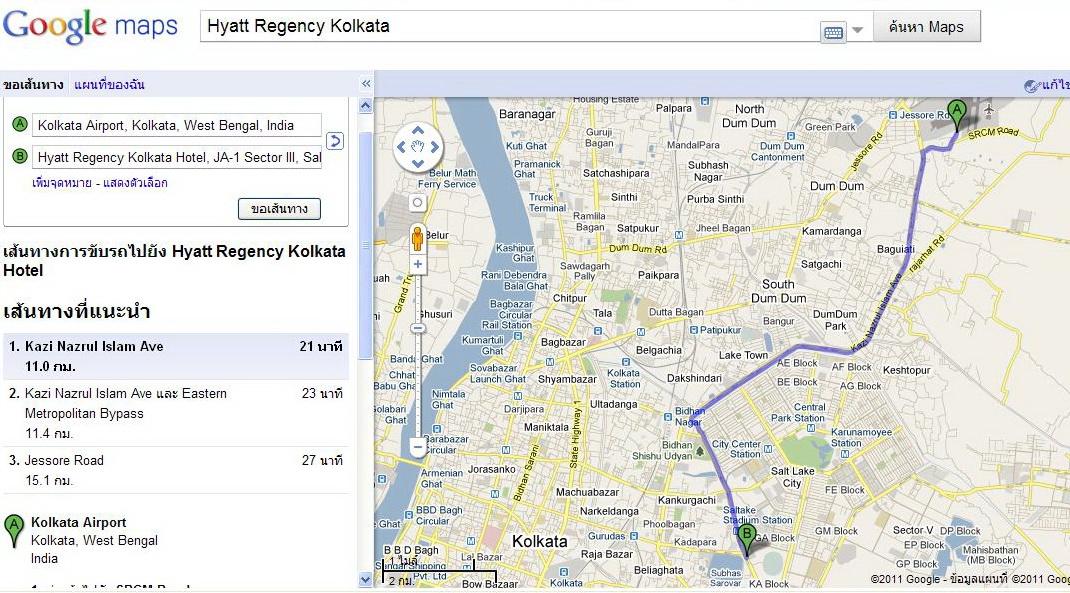
Task: Pan the map down with arrow control
Action: point(418,164)
